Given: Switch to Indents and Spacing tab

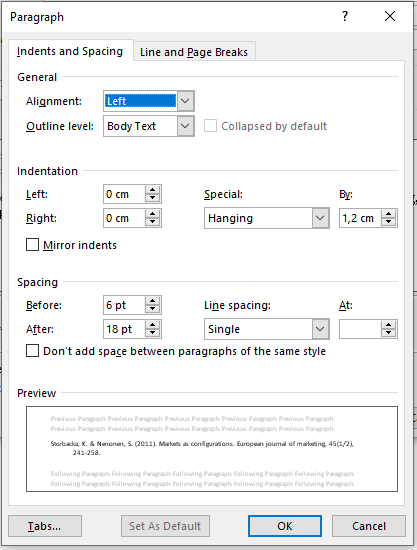Looking at the screenshot, I should [70, 51].
